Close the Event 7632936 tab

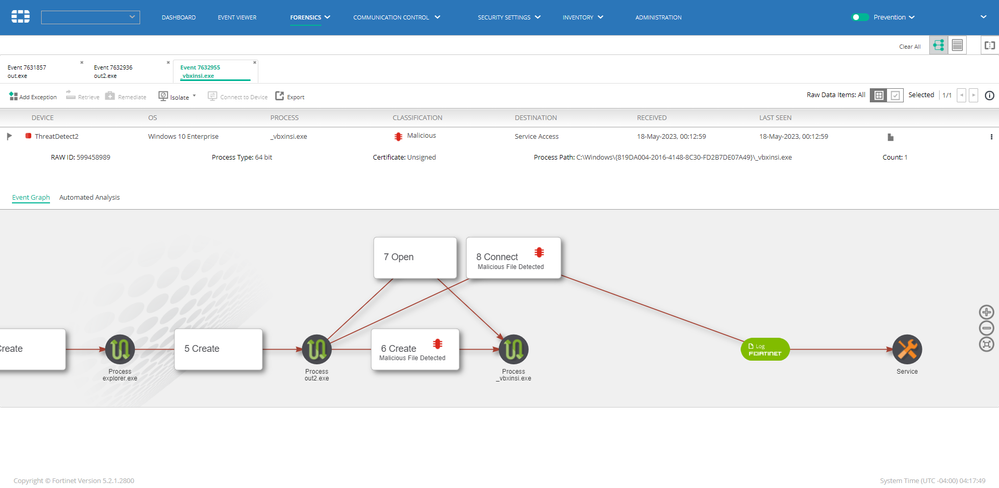168,62
